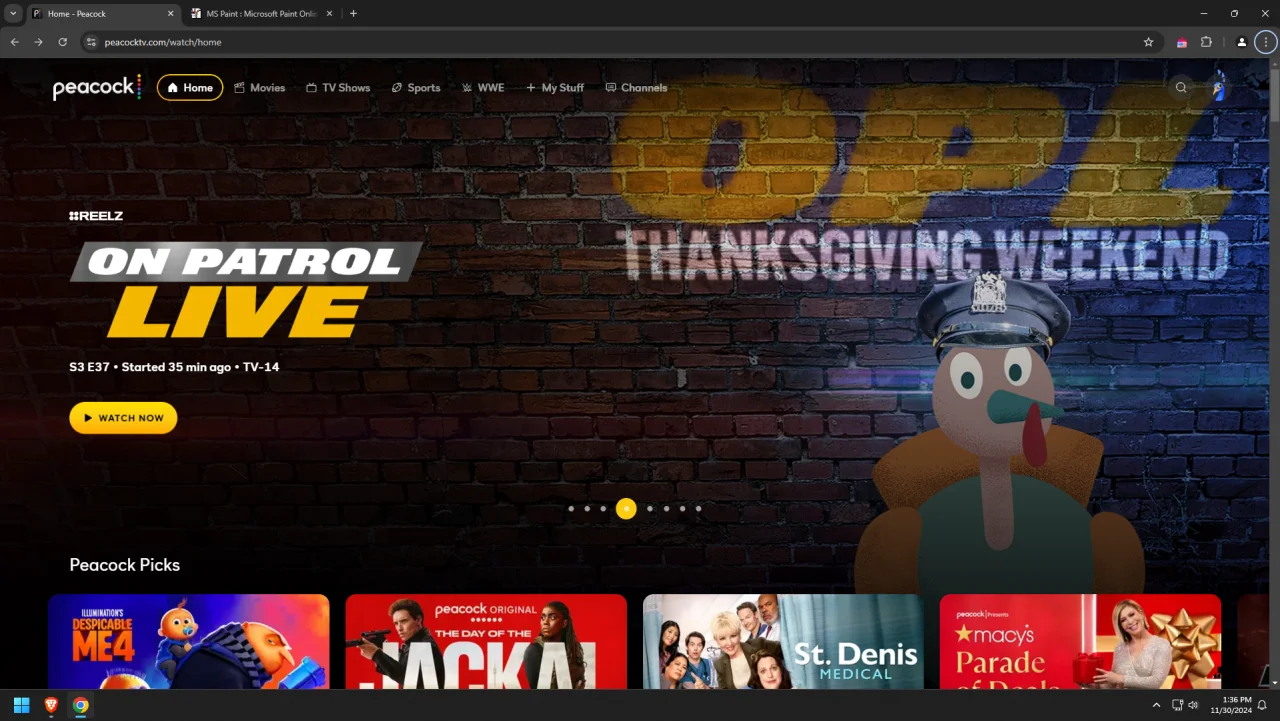Select the sixth carousel dot
Screen dimensions: 1280x721
[666, 509]
